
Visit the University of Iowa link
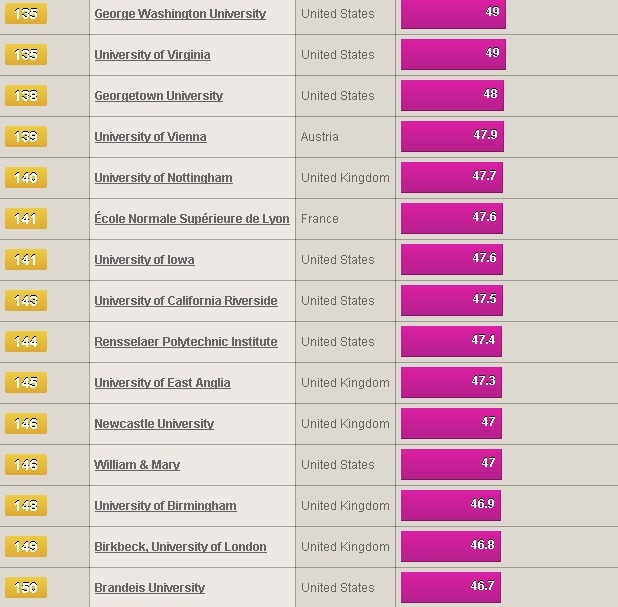tap(144, 260)
